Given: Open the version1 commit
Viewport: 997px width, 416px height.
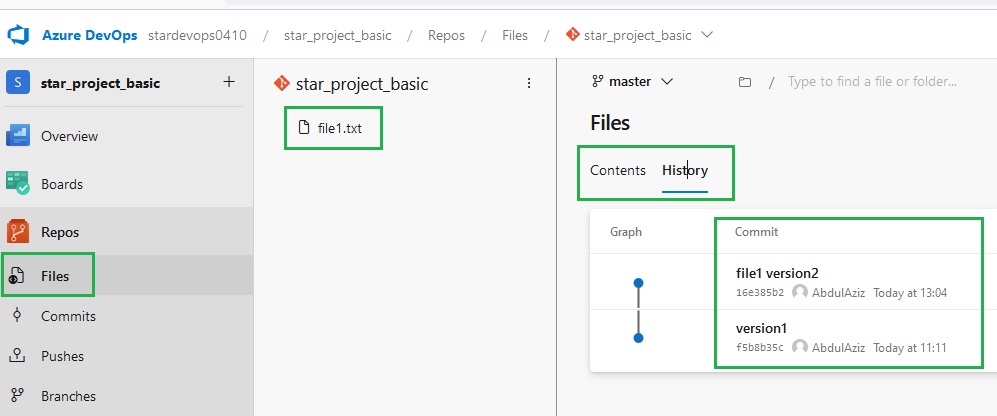Looking at the screenshot, I should 761,328.
